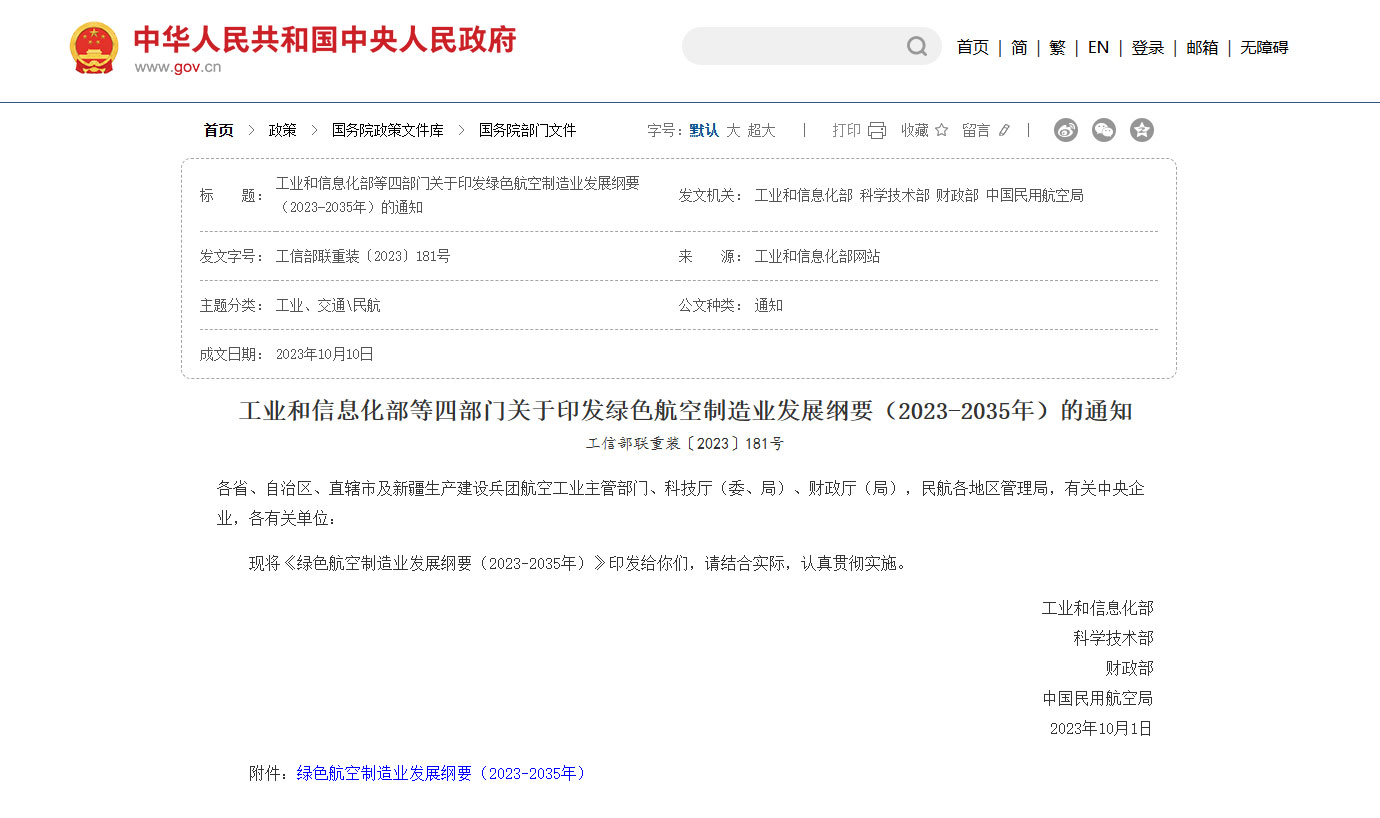Click the main article headline
Viewport: 1380px width, 818px height.
[686, 411]
